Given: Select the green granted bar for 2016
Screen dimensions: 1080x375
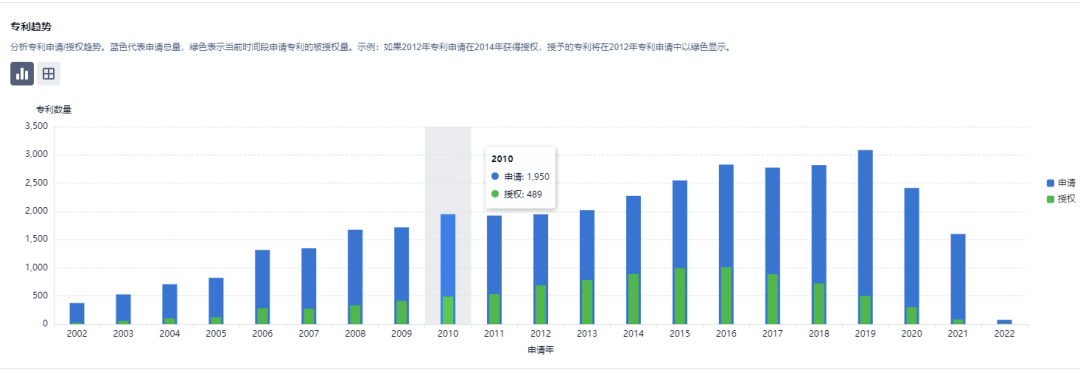Looking at the screenshot, I should pyautogui.click(x=726, y=296).
